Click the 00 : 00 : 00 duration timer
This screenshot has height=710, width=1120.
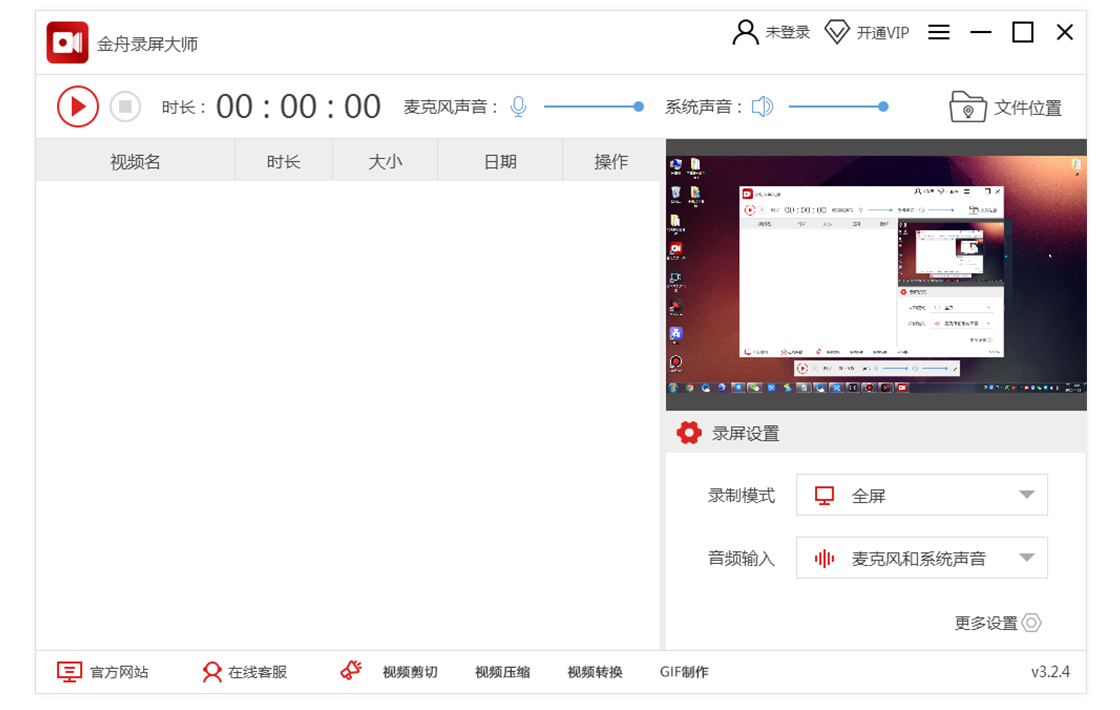[299, 107]
